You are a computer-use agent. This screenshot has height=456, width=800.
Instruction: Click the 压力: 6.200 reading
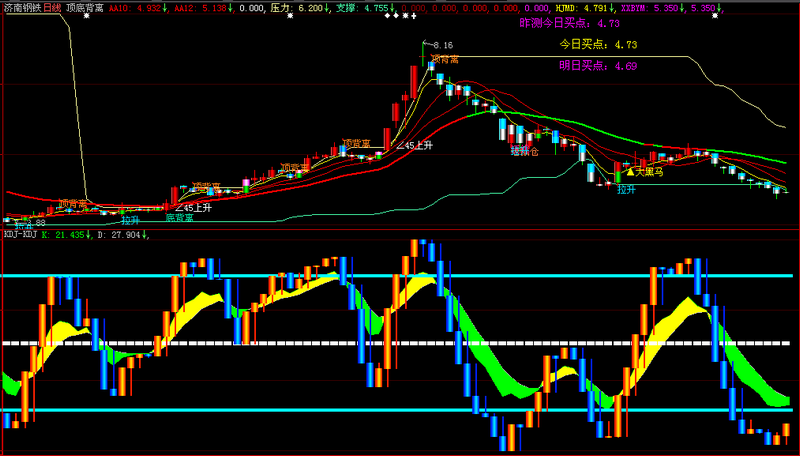click(299, 8)
